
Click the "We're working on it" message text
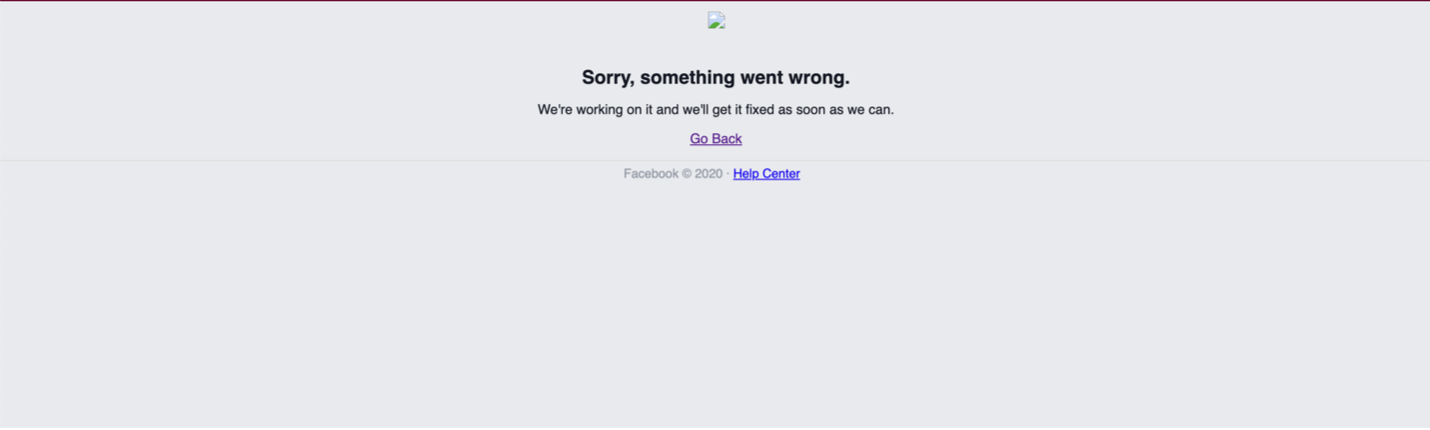click(716, 110)
